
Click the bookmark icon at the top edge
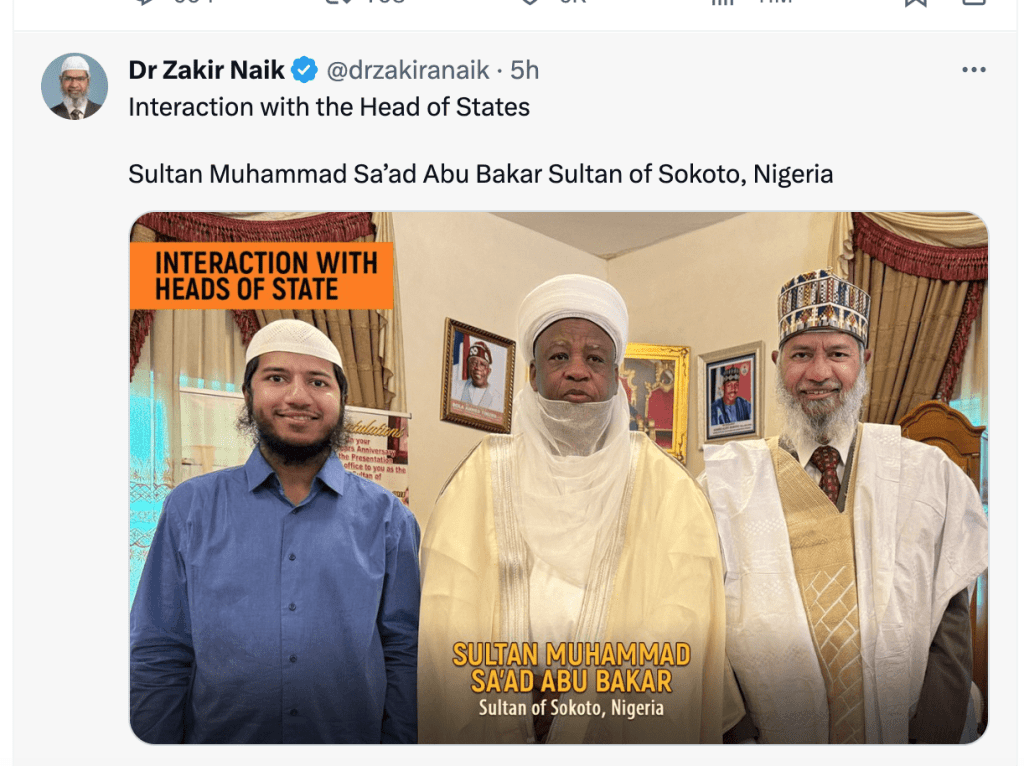(915, 3)
